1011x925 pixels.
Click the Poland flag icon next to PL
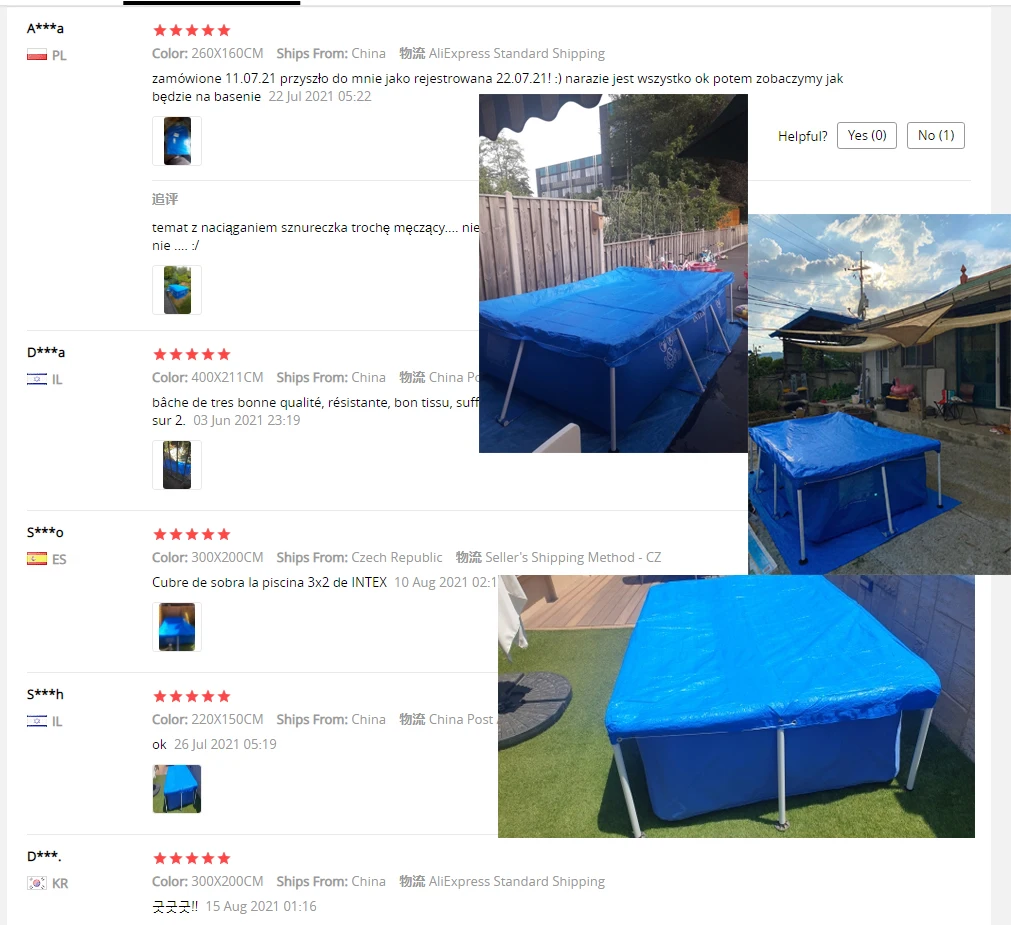click(37, 55)
